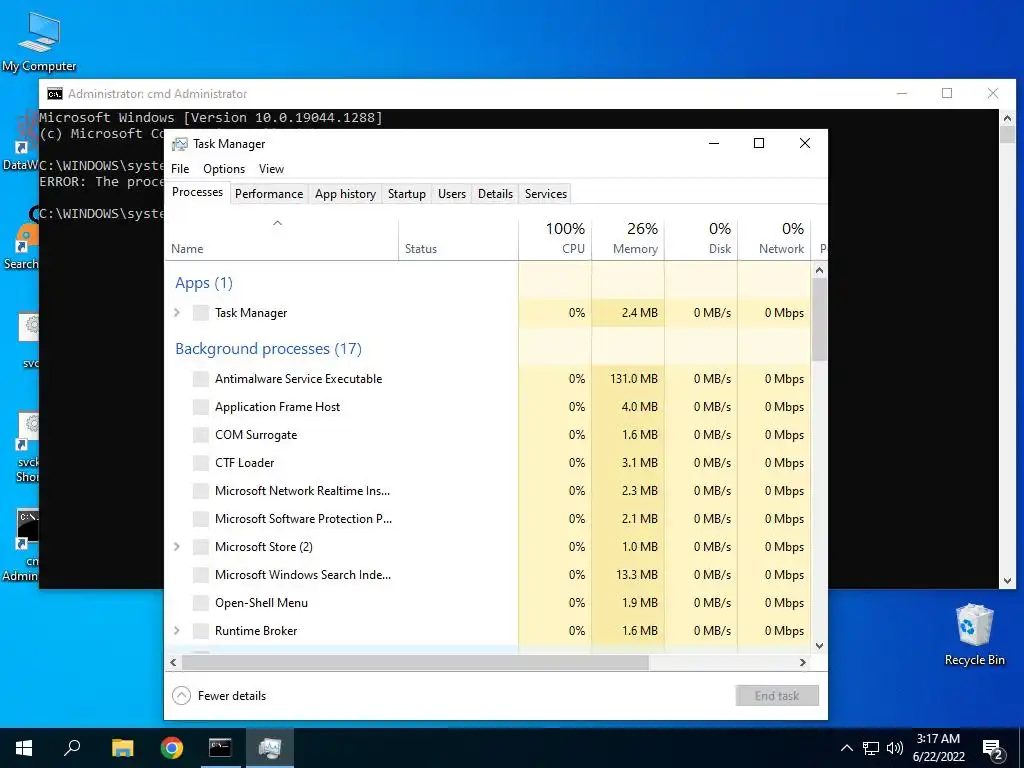This screenshot has height=768, width=1024.
Task: Click the cmd Administrator window title
Action: tap(157, 94)
